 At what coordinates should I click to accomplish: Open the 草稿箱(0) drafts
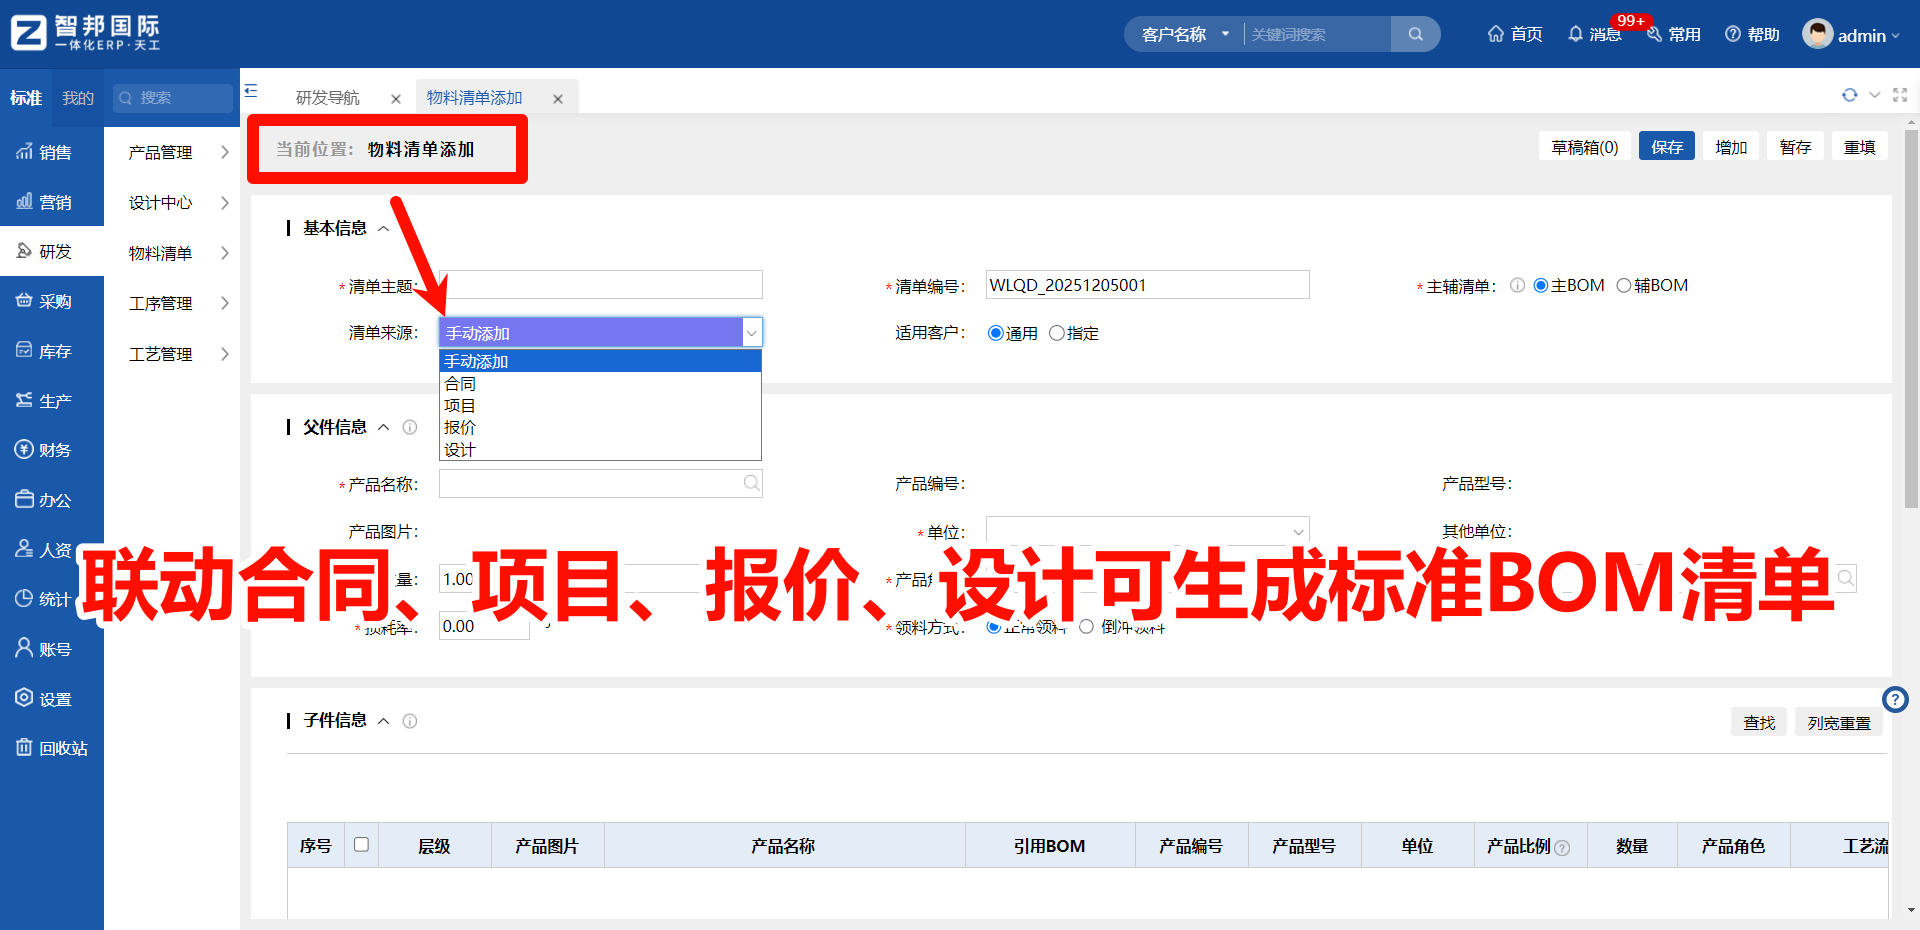point(1584,146)
